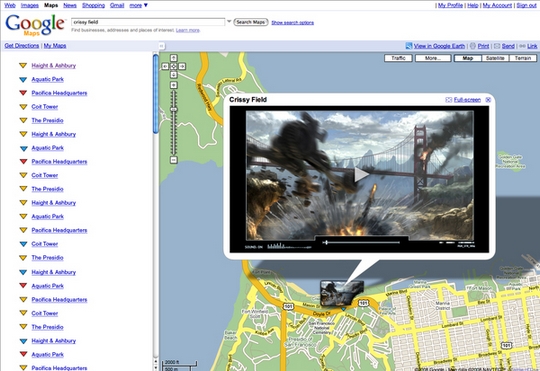Switch to Terrain view
This screenshot has height=371, width=540.
click(523, 58)
